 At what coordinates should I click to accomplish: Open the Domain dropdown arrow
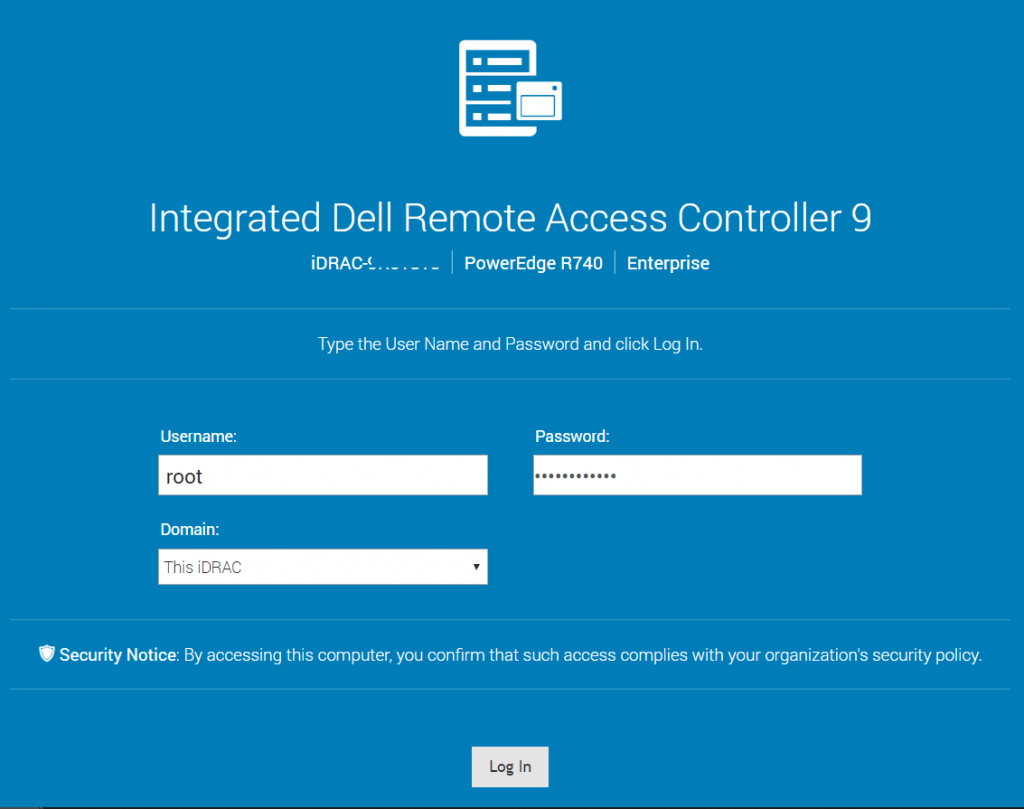coord(476,567)
